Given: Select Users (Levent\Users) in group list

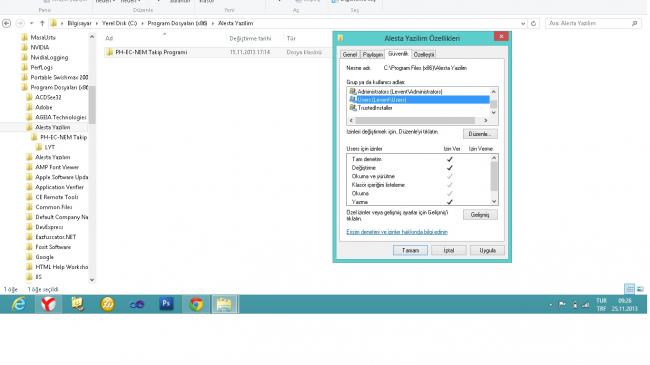Looking at the screenshot, I should click(419, 100).
